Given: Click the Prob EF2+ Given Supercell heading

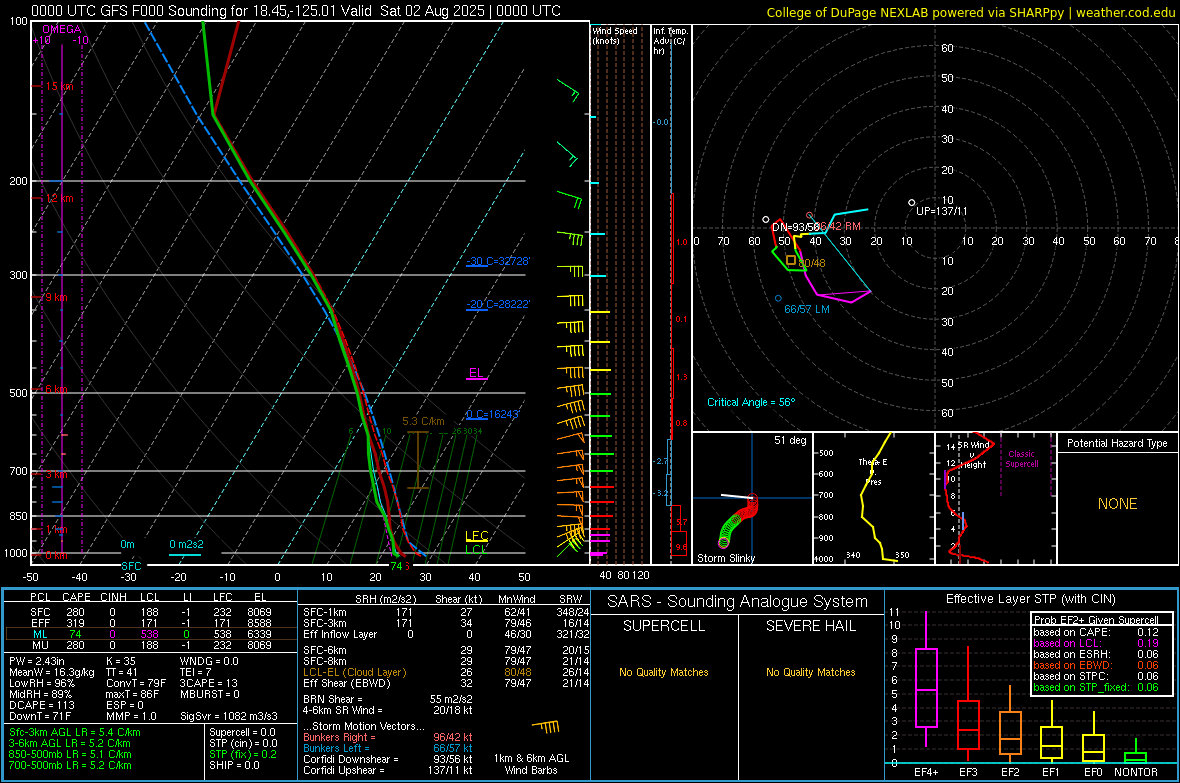Looking at the screenshot, I should [x=1096, y=620].
